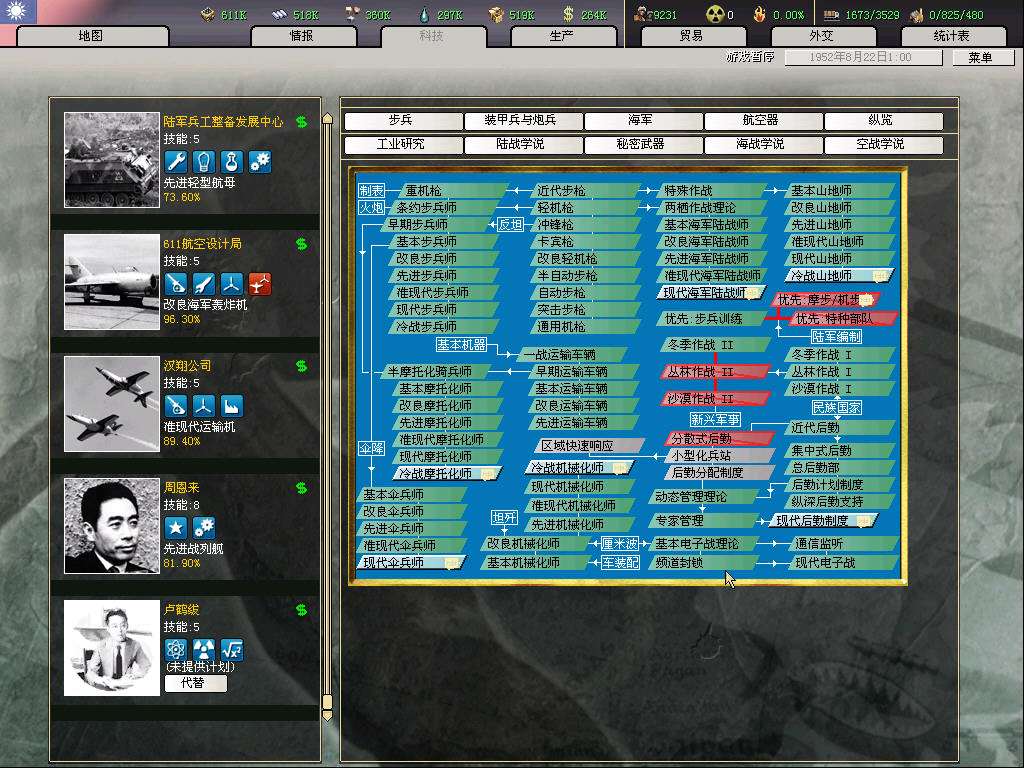Screen dimensions: 1024x768
Task: Click the star icon under 周恩来
Action: [x=176, y=528]
